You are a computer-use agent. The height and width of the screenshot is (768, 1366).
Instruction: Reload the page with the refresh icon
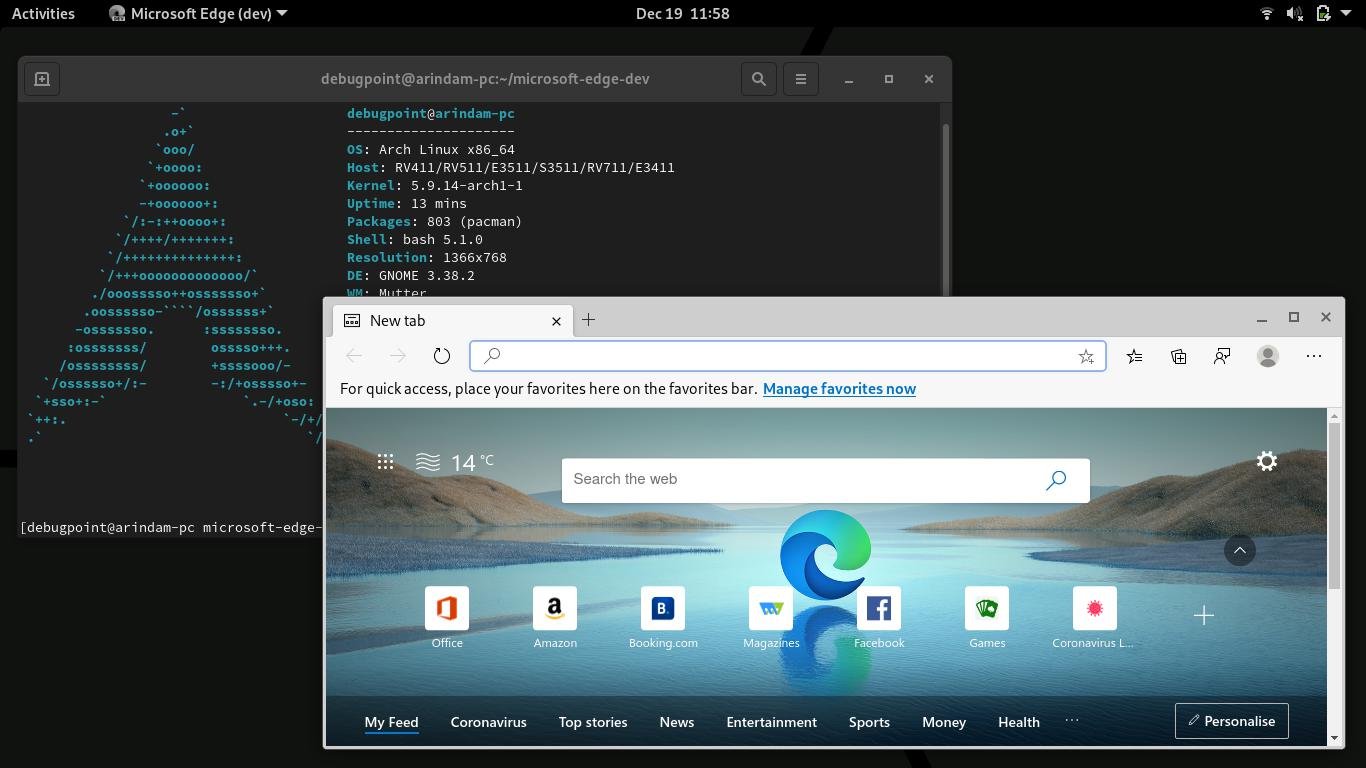(441, 355)
